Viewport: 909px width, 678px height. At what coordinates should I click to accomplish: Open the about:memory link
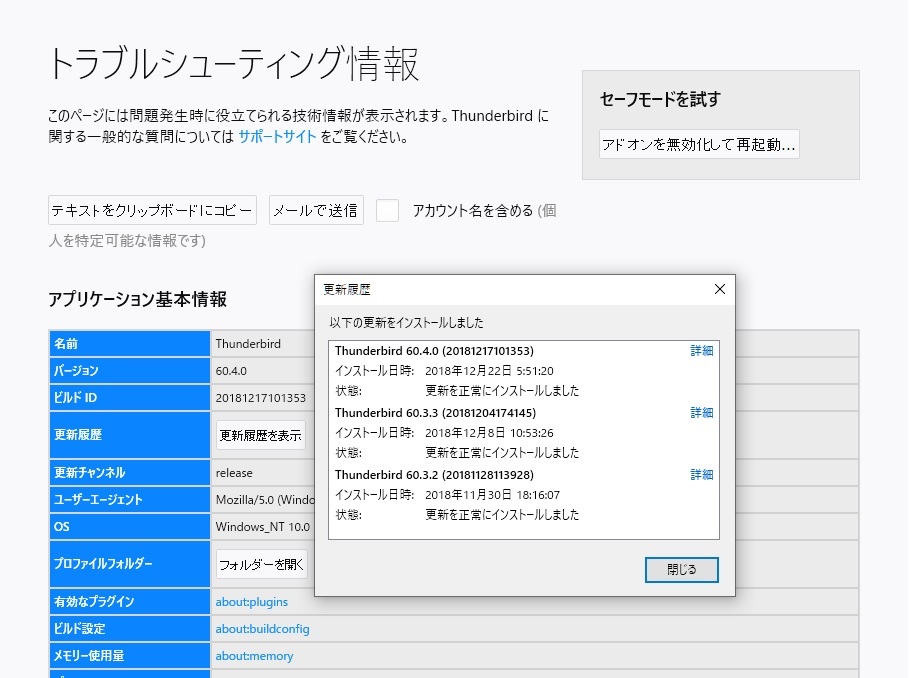[254, 656]
